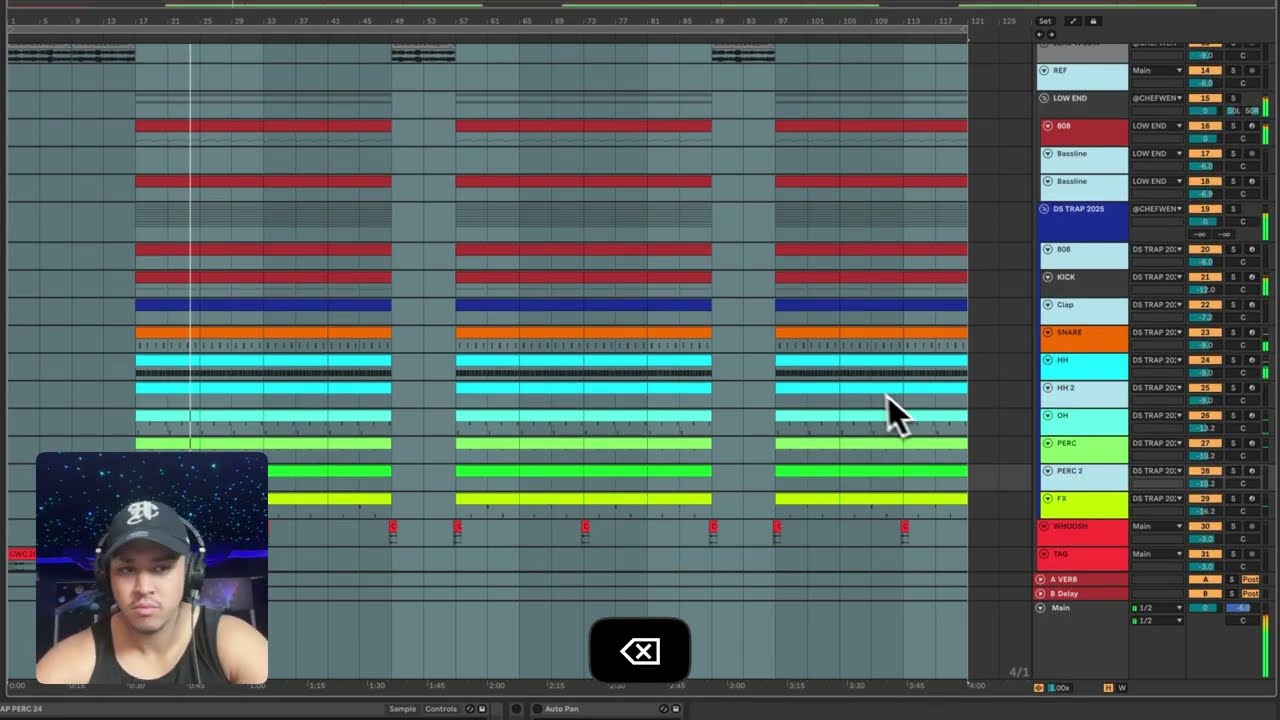Toggle follow arrangement arrows icon beside Set

click(1073, 21)
